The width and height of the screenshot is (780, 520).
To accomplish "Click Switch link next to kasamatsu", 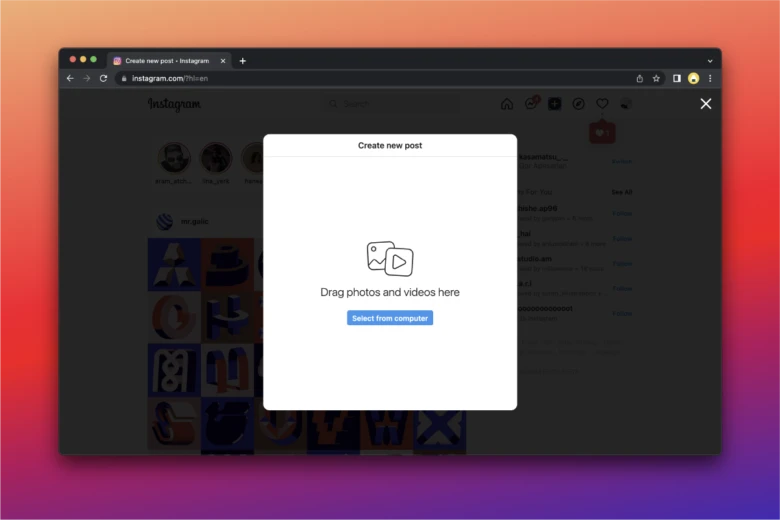I will (x=622, y=161).
